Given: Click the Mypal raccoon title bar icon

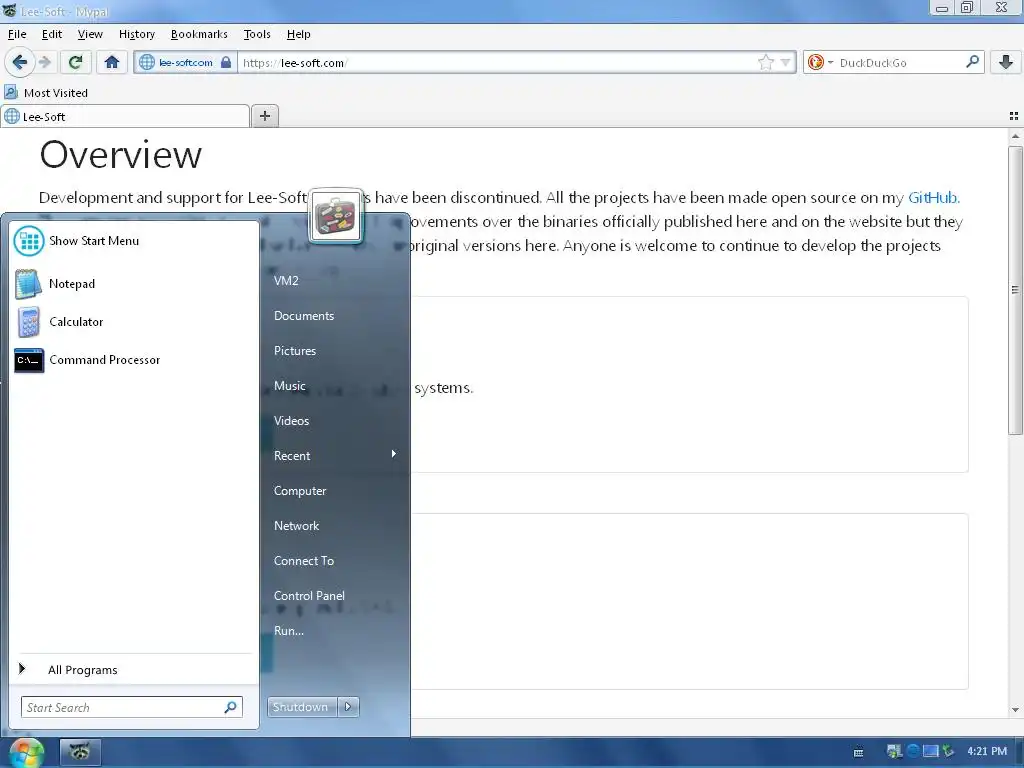Looking at the screenshot, I should coord(9,10).
